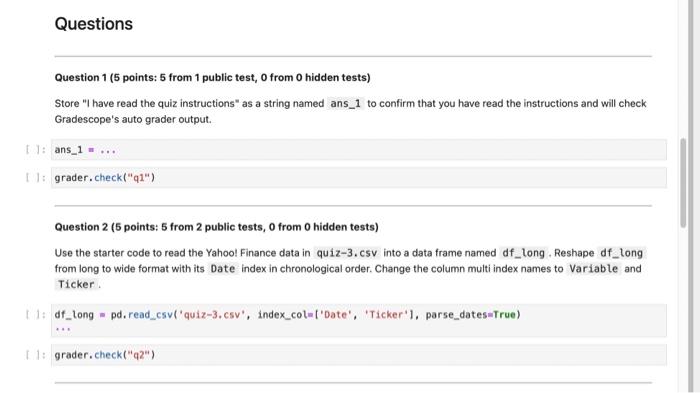The height and width of the screenshot is (393, 700).
Task: Click the execution prompt beside grader.check("q2")
Action: pos(36,355)
